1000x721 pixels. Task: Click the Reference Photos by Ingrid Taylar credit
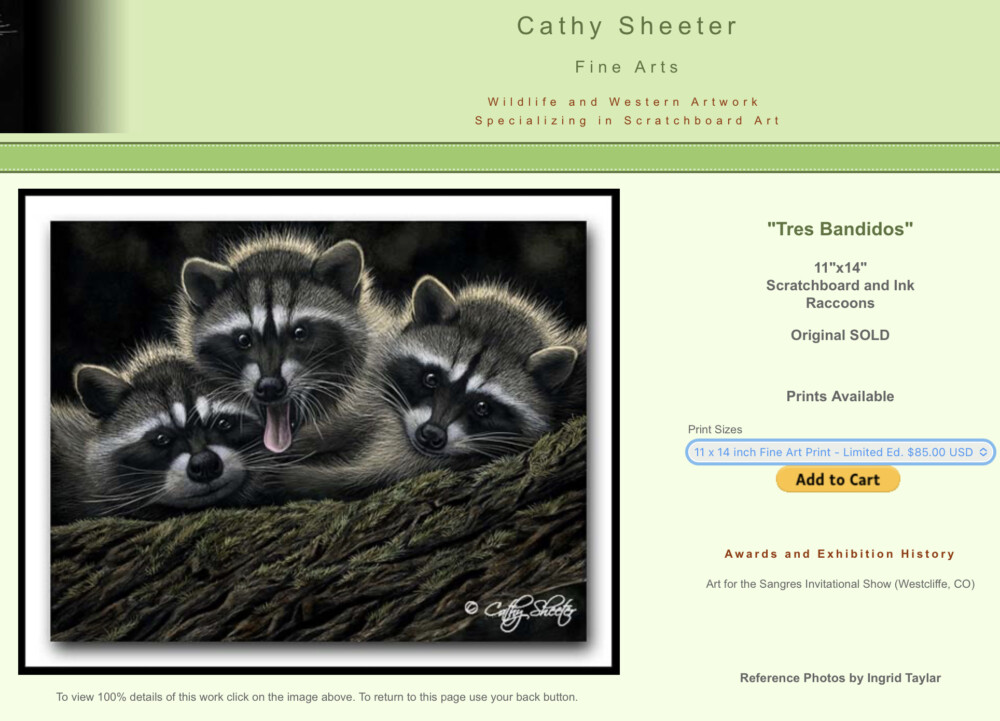(840, 678)
